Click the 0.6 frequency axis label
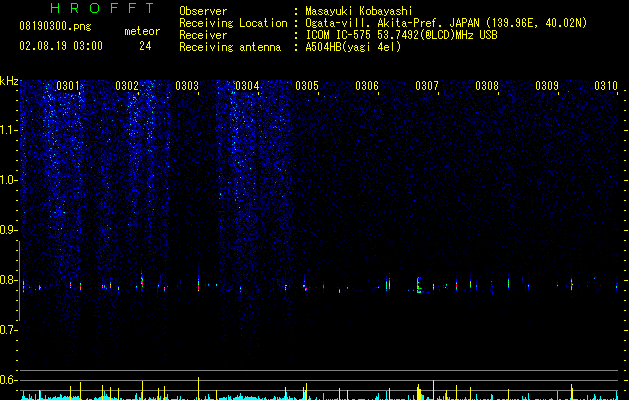629x400 pixels. pyautogui.click(x=8, y=380)
